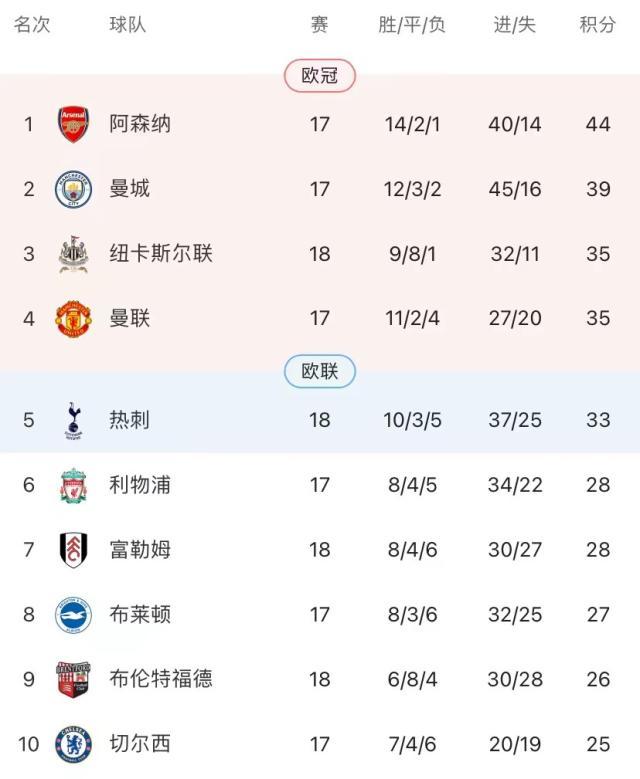Open team name 阿森纳
The height and width of the screenshot is (779, 640).
(x=140, y=124)
